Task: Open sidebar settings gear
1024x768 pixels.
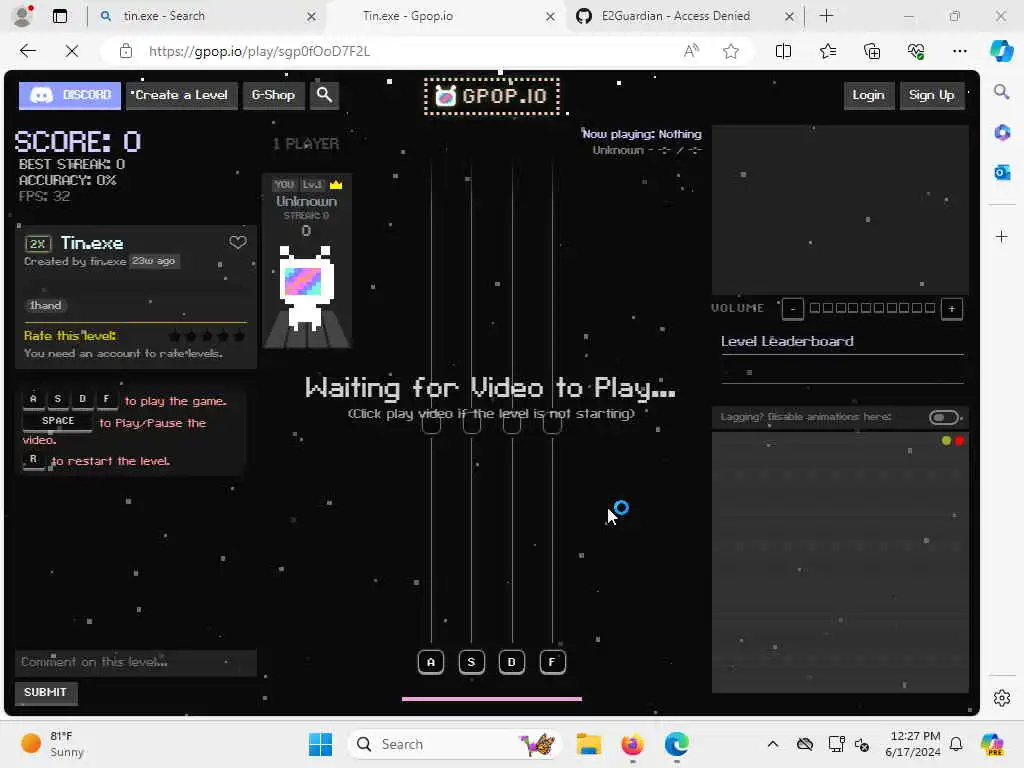Action: click(1002, 698)
